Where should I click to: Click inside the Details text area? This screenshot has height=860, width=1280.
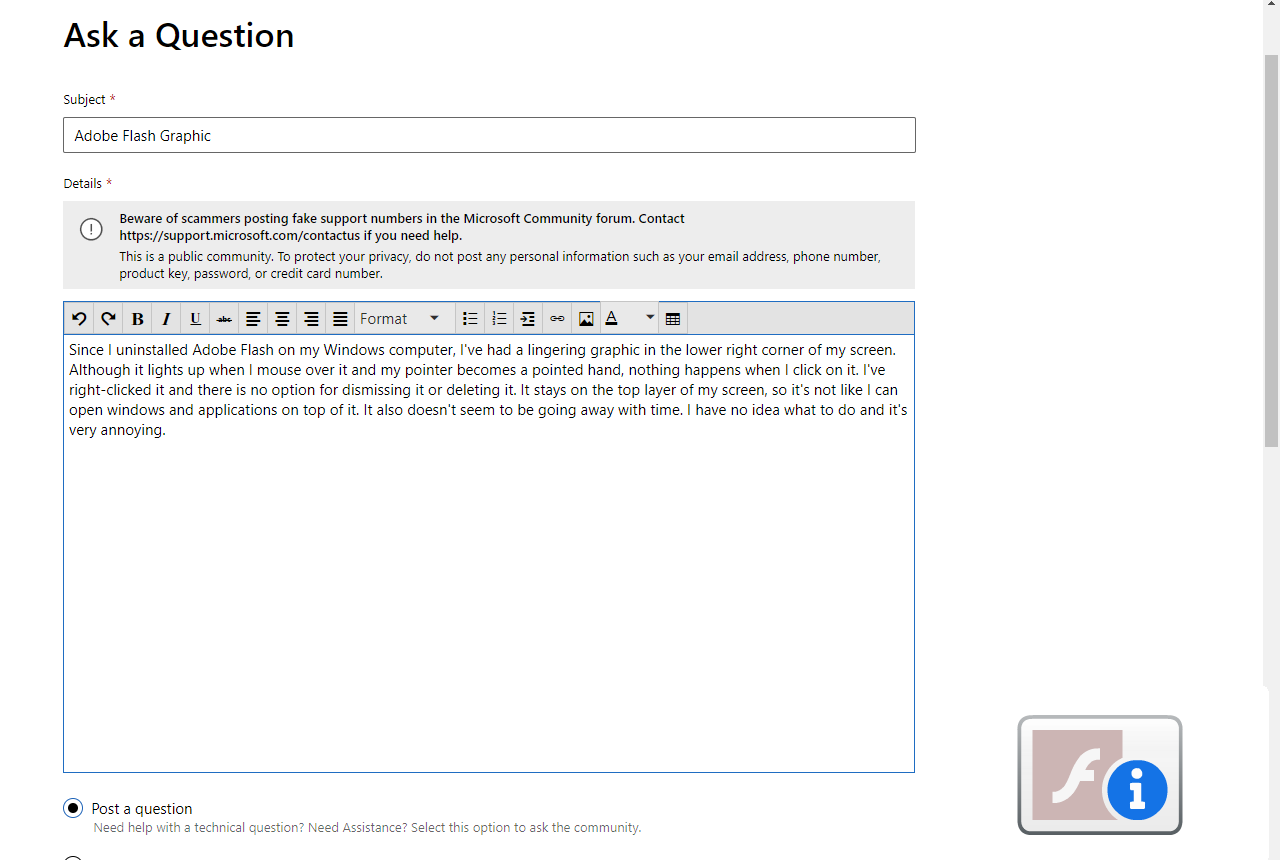pos(489,553)
